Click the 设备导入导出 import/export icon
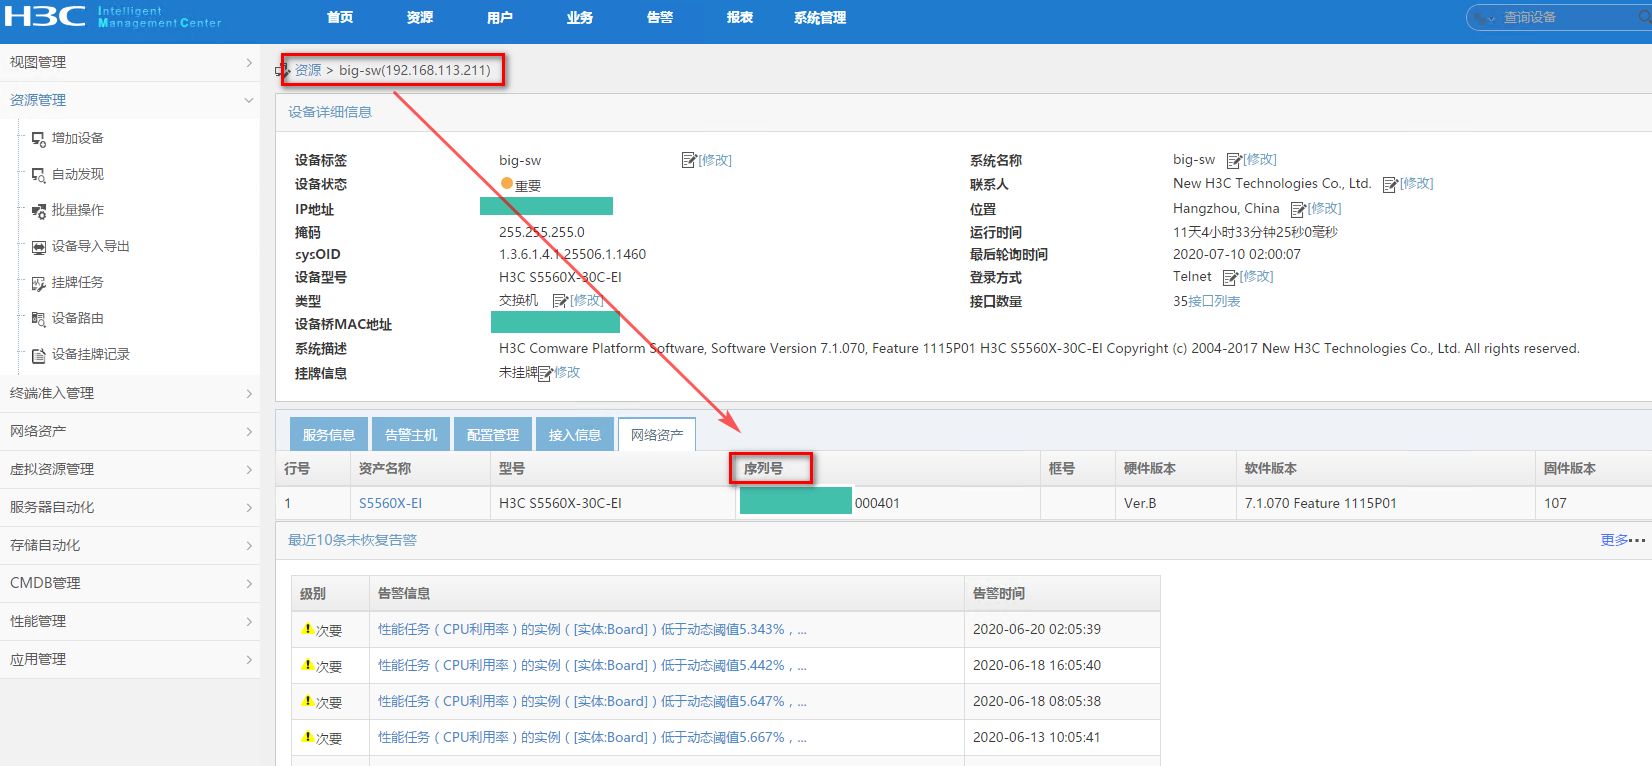Viewport: 1652px width, 766px height. (x=39, y=247)
